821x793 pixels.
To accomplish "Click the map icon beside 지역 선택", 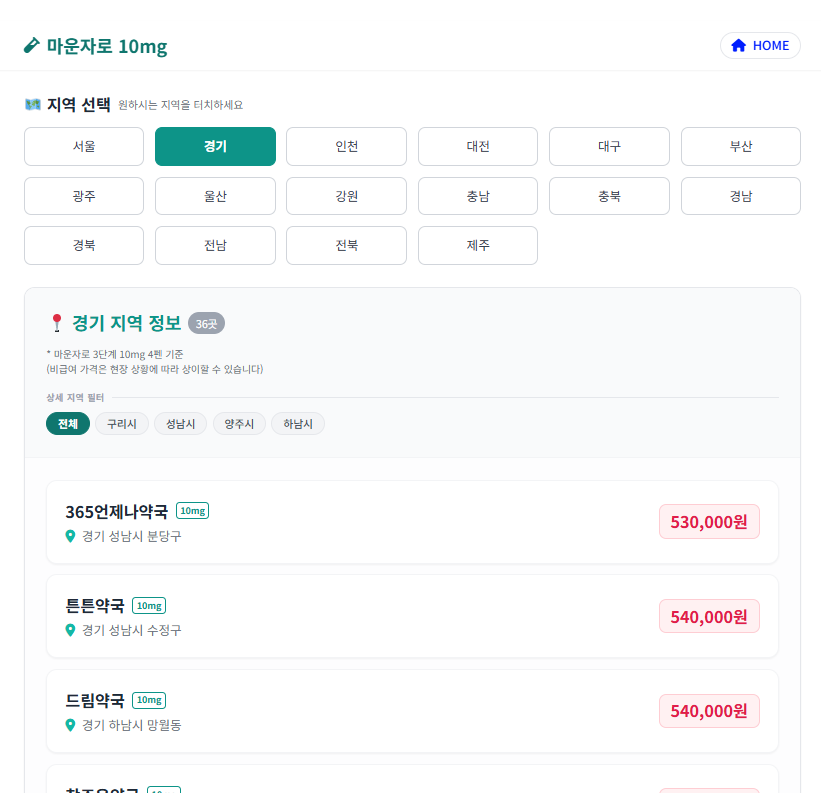I will click(x=33, y=104).
